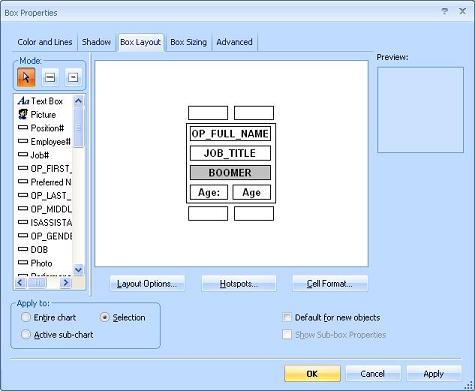Image resolution: width=475 pixels, height=391 pixels.
Task: Select the Photo field entry
Action: [35, 263]
